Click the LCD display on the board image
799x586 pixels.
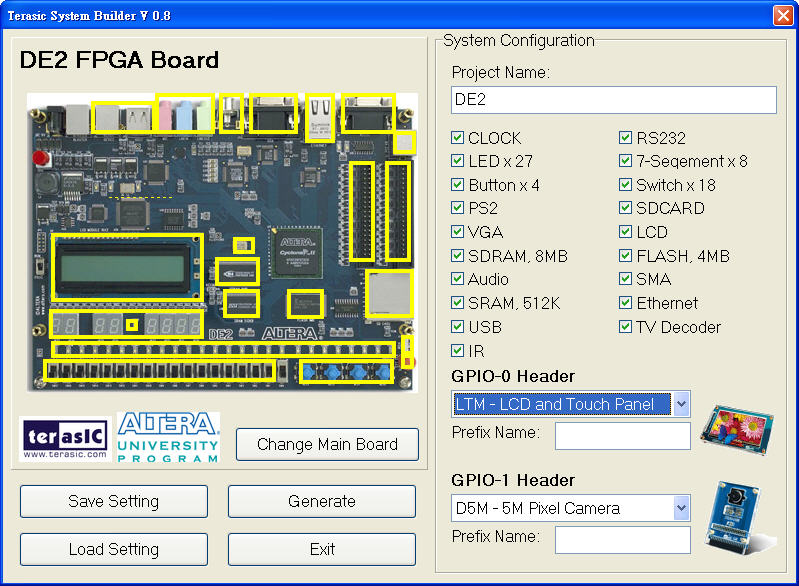click(127, 268)
